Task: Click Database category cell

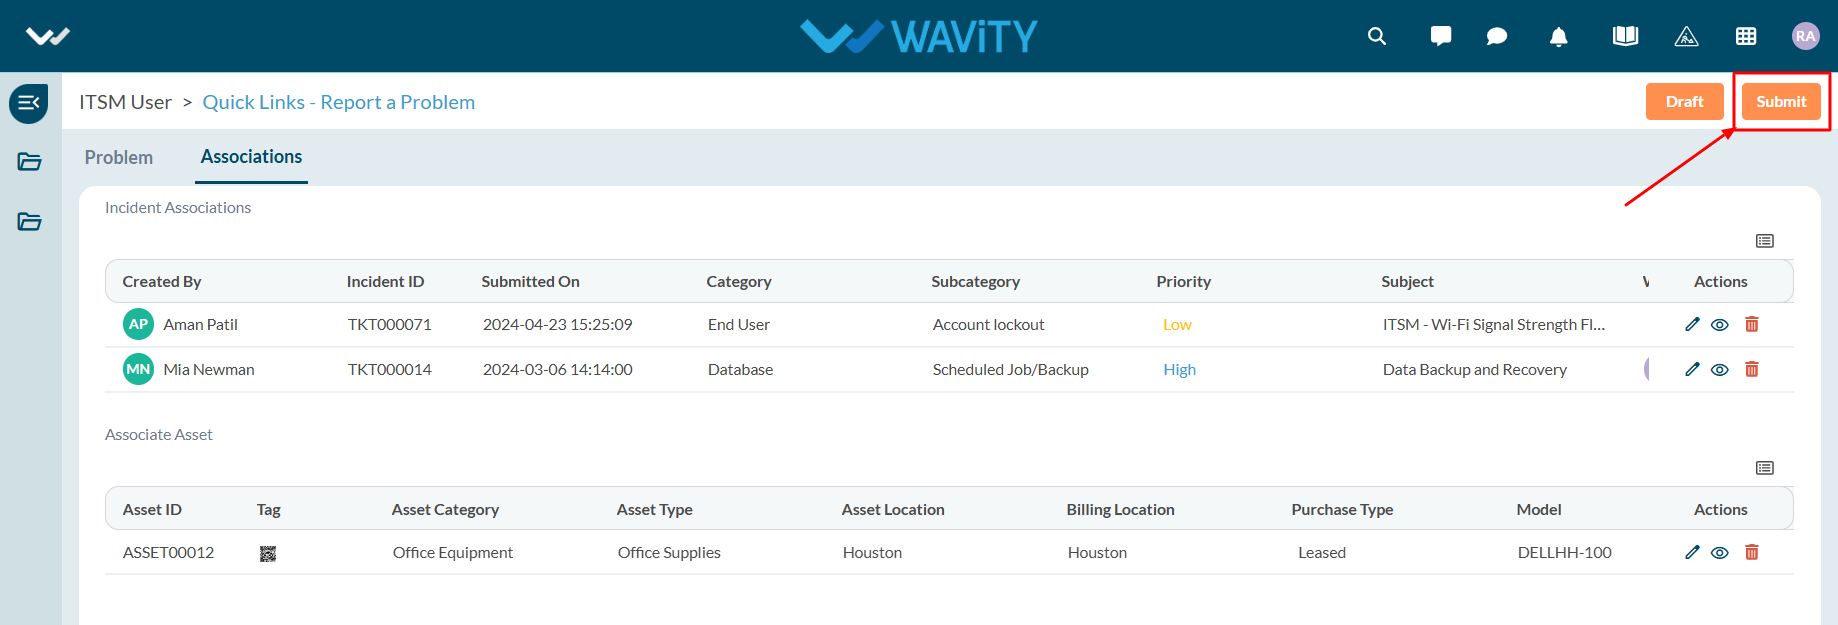Action: tap(740, 370)
